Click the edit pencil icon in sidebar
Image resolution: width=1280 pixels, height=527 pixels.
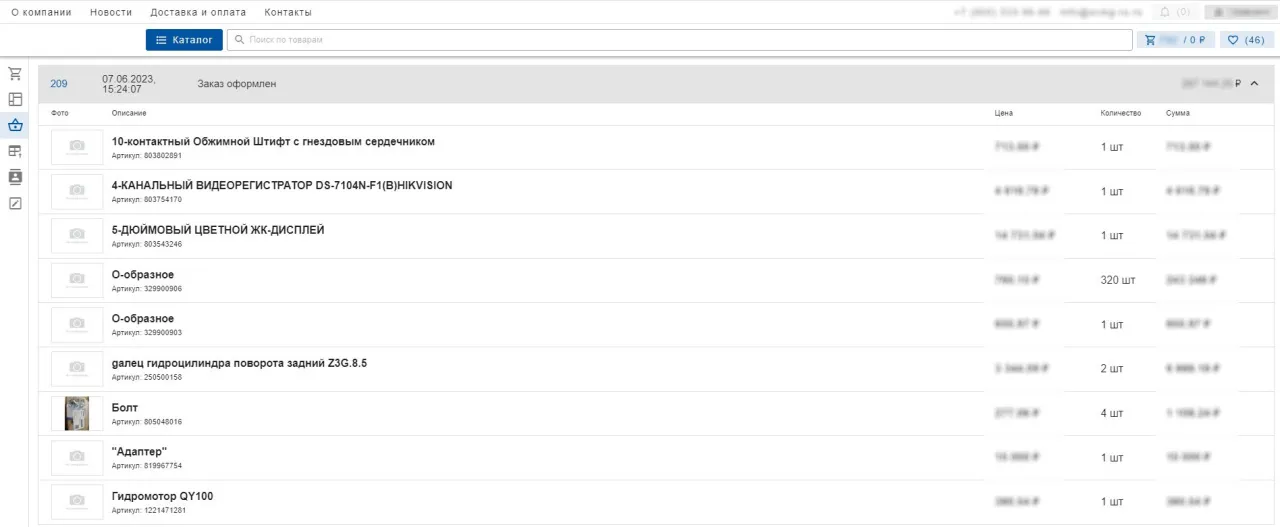point(15,204)
